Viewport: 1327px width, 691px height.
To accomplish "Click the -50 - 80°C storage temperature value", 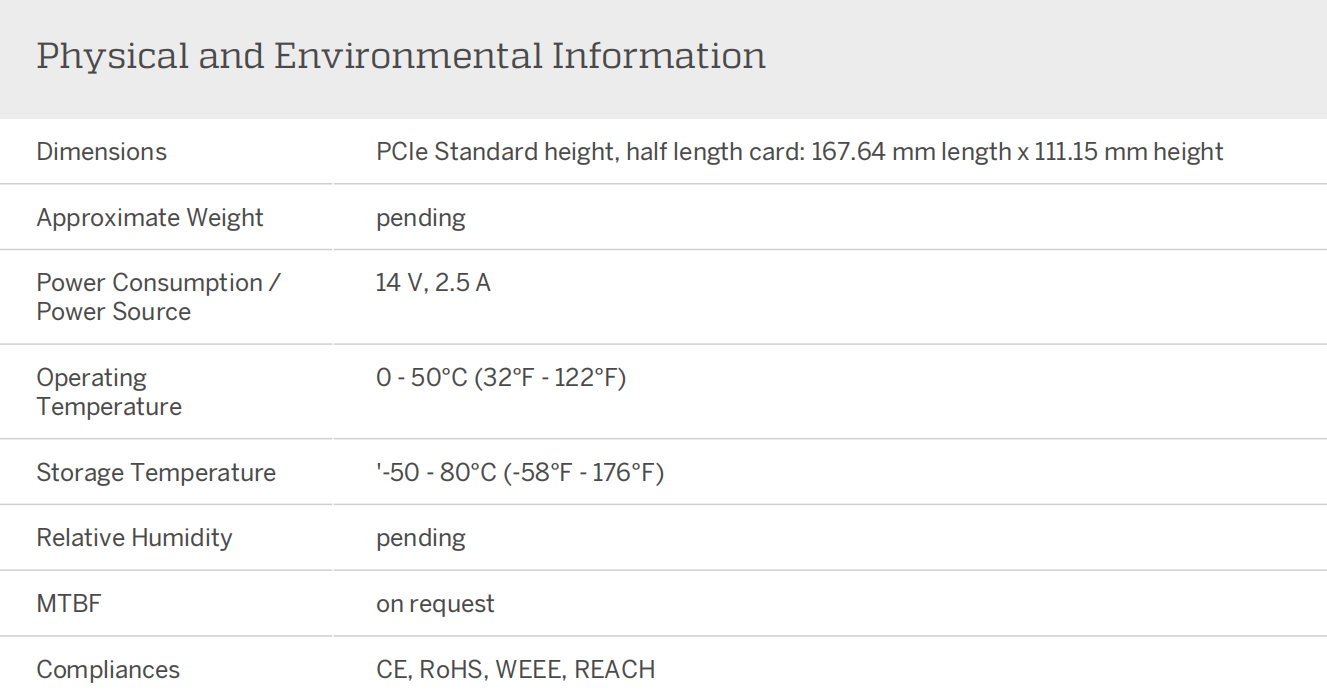I will [520, 473].
